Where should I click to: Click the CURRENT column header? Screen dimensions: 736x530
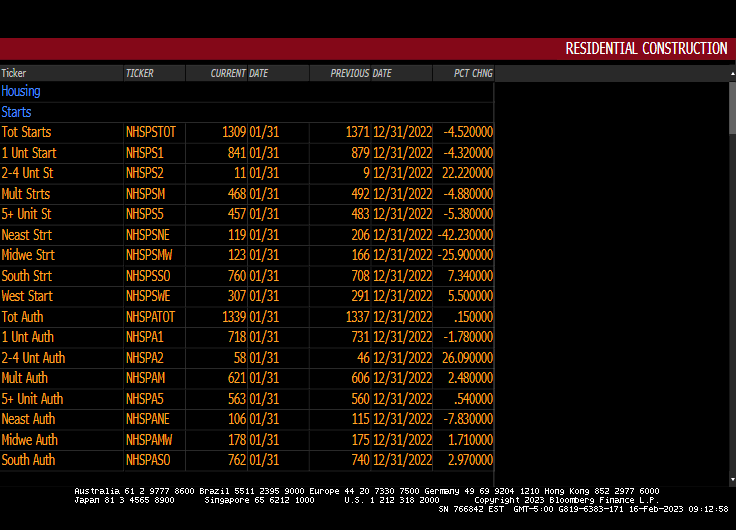click(x=228, y=73)
